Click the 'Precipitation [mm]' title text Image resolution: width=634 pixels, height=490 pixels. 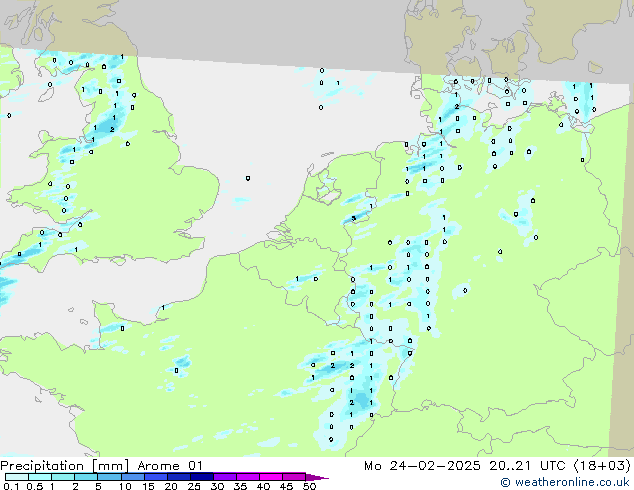point(64,466)
